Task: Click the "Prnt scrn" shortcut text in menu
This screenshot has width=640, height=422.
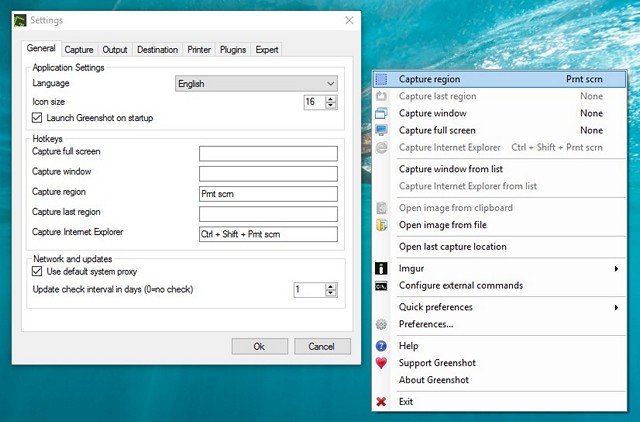Action: coord(584,79)
